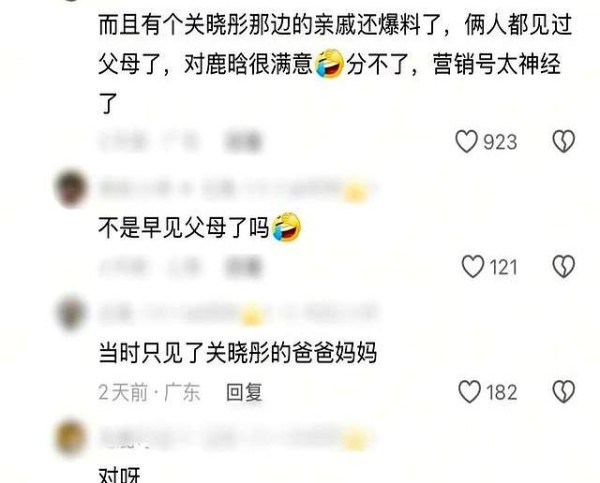Select the comment 当时只见了关晓彤的爸爸妈妈

point(238,352)
